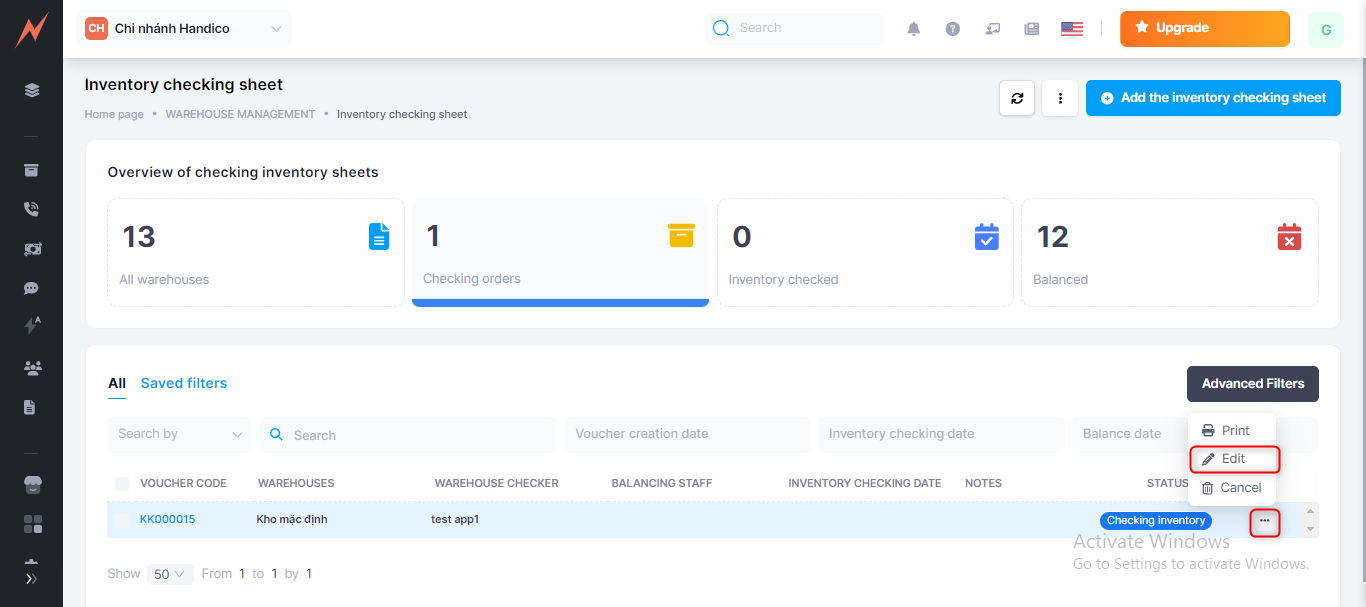This screenshot has height=607, width=1366.
Task: Open the Show 50 rows-per-page dropdown
Action: (171, 574)
